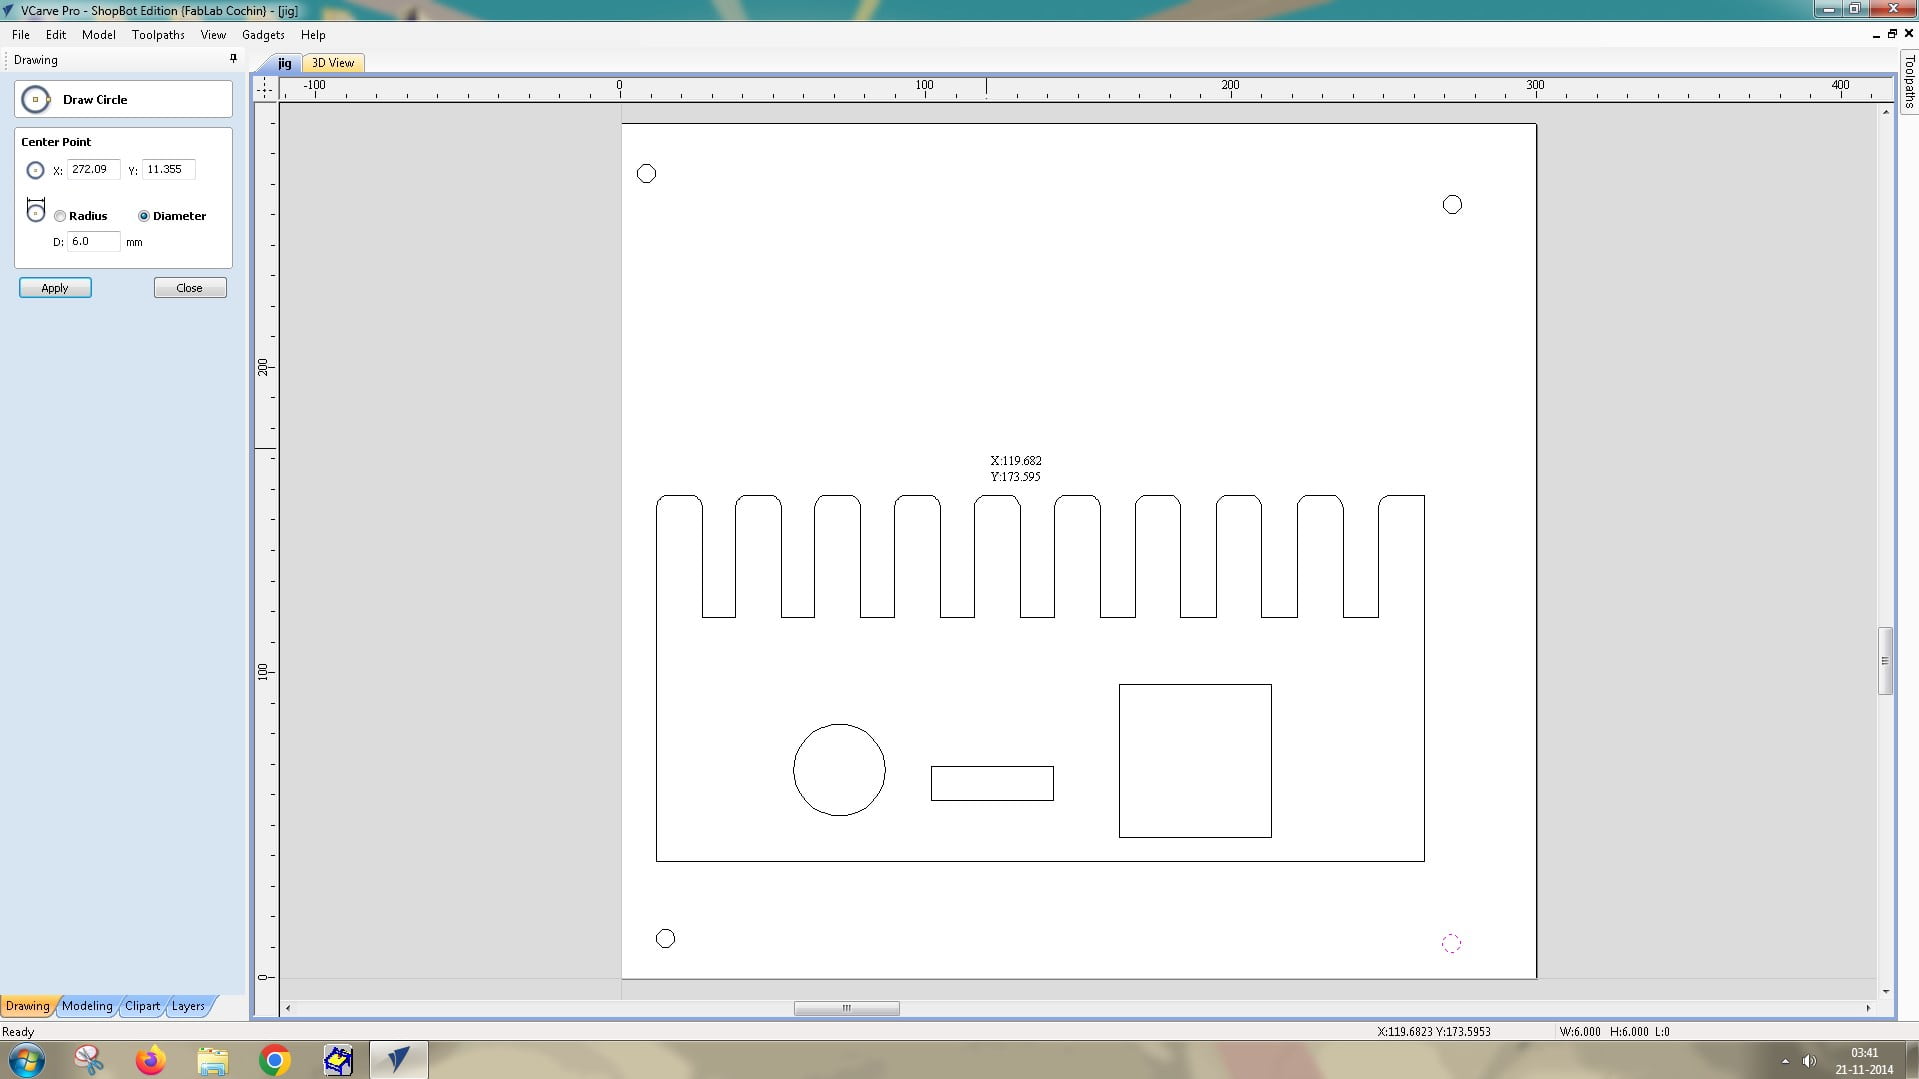Open the Gadgets menu

(263, 35)
